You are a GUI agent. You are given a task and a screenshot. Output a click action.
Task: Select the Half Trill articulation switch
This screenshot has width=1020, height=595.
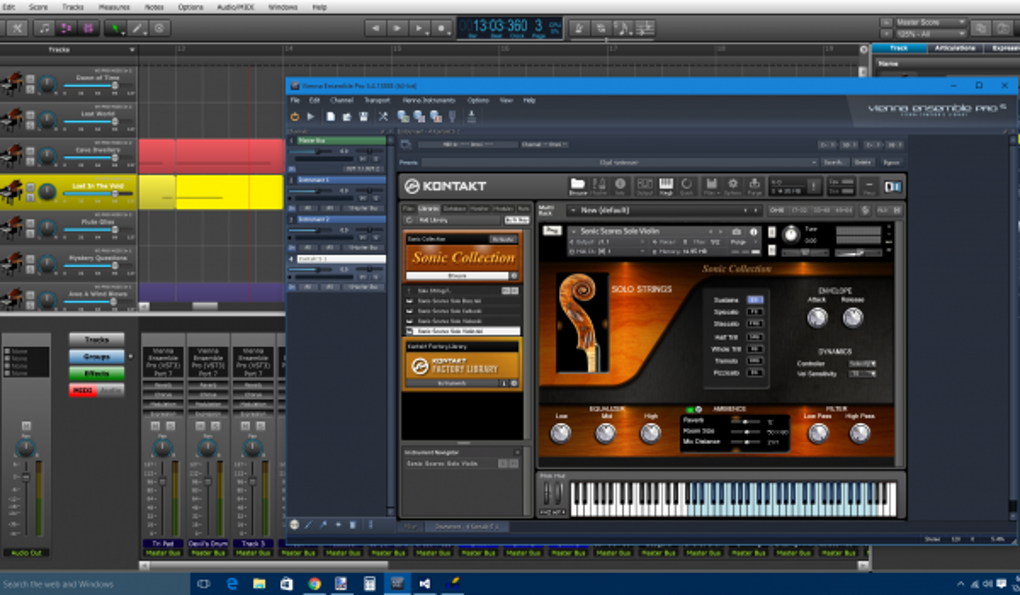(x=755, y=337)
